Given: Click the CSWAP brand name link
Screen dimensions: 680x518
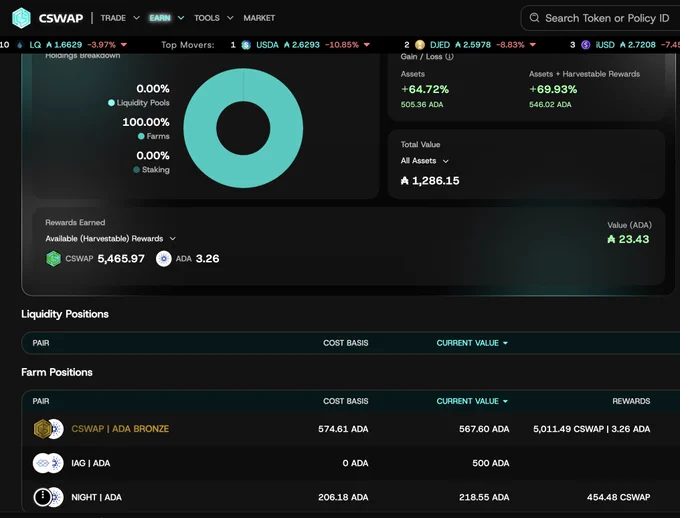Looking at the screenshot, I should pyautogui.click(x=61, y=18).
